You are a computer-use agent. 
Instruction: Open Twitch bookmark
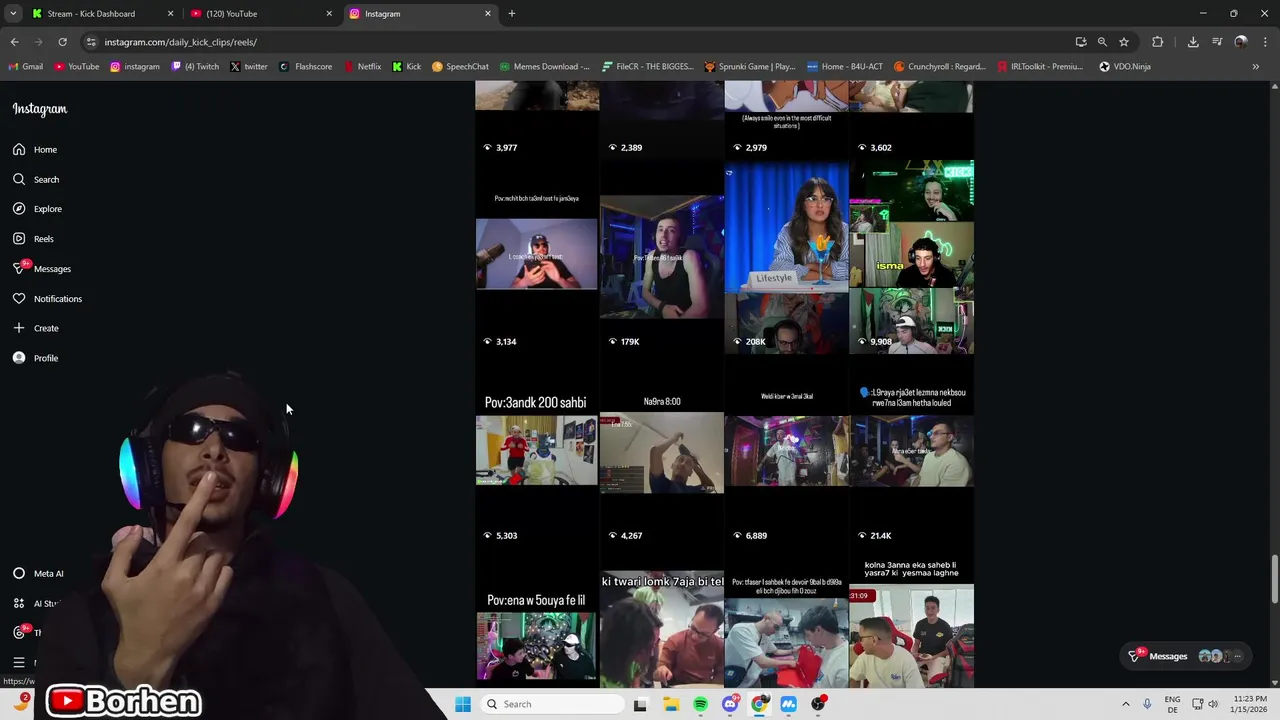(195, 67)
